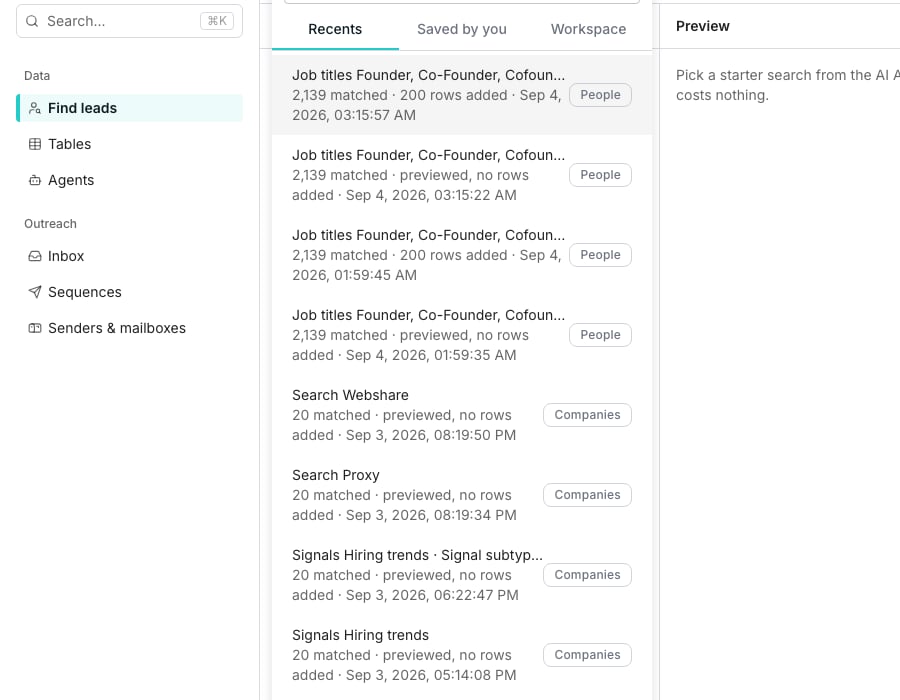Open the Search Proxy recent entry
This screenshot has height=700, width=900.
(x=462, y=495)
